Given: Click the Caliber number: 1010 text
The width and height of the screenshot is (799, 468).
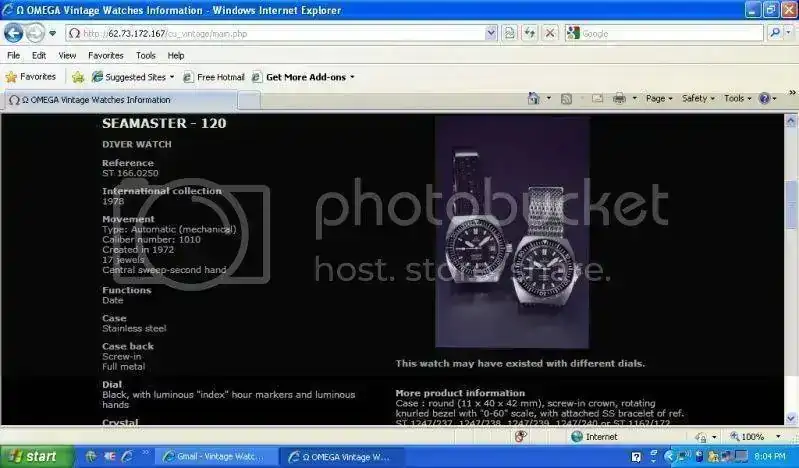Looking at the screenshot, I should [x=151, y=240].
